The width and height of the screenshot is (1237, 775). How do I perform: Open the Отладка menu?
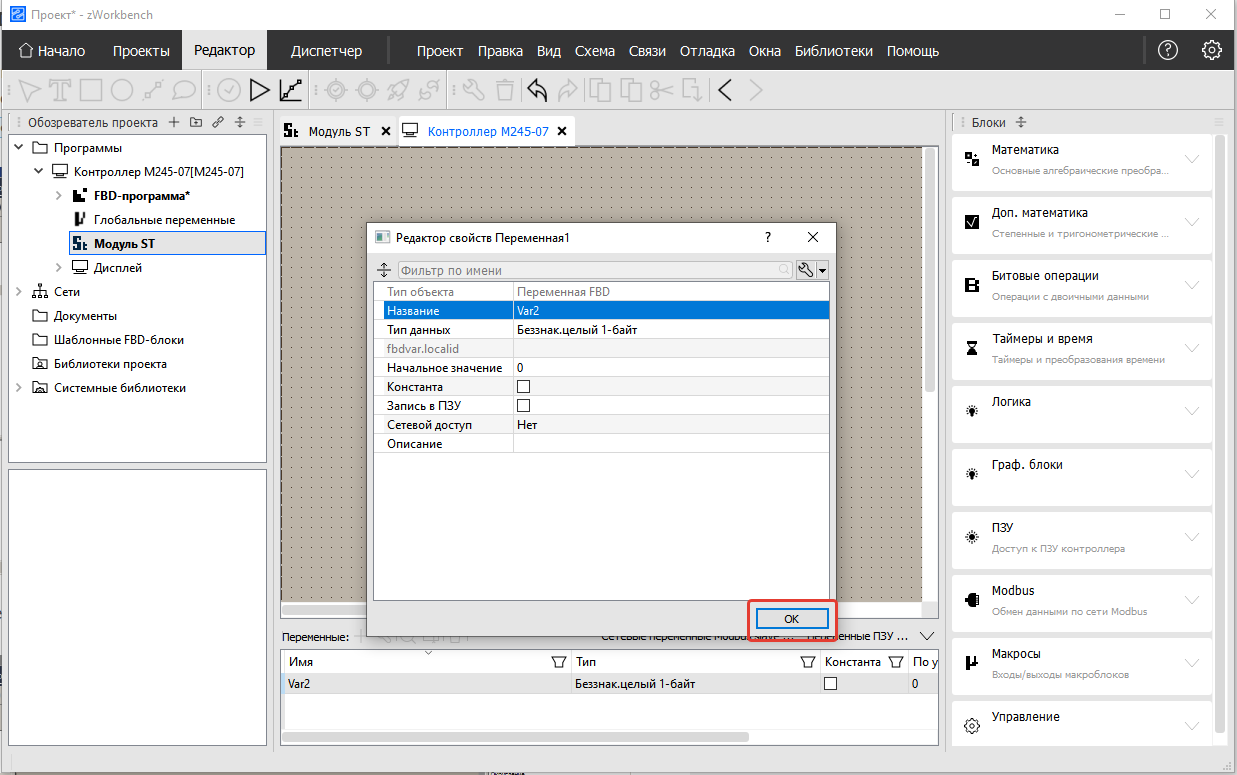[707, 51]
